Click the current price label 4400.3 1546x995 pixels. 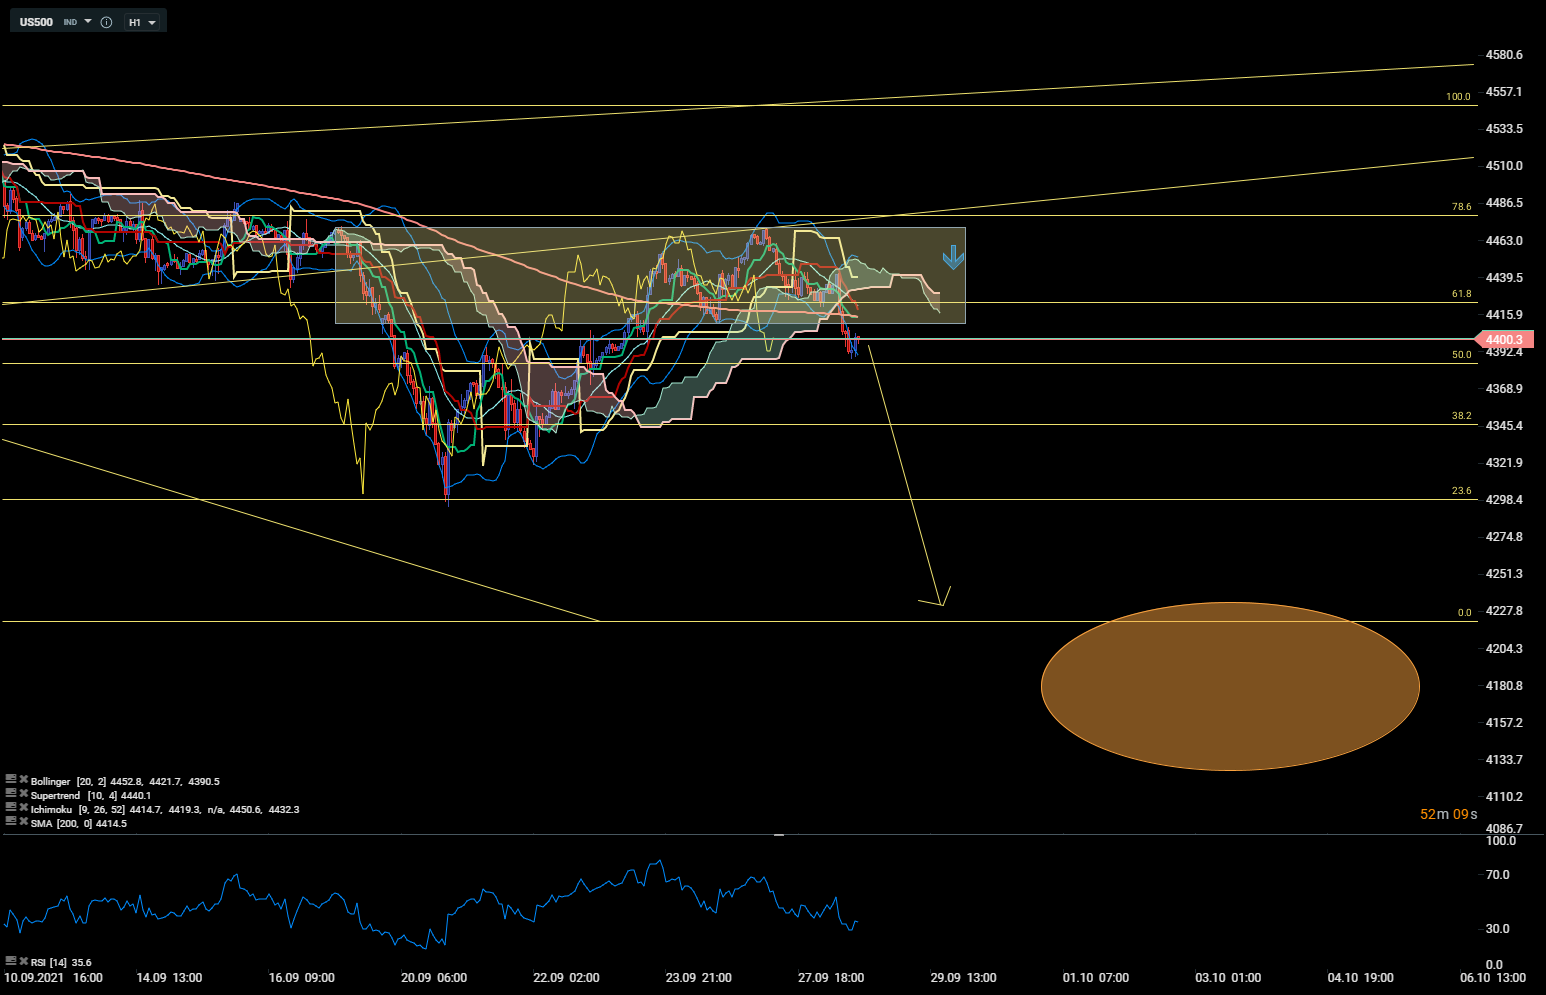pos(1504,340)
